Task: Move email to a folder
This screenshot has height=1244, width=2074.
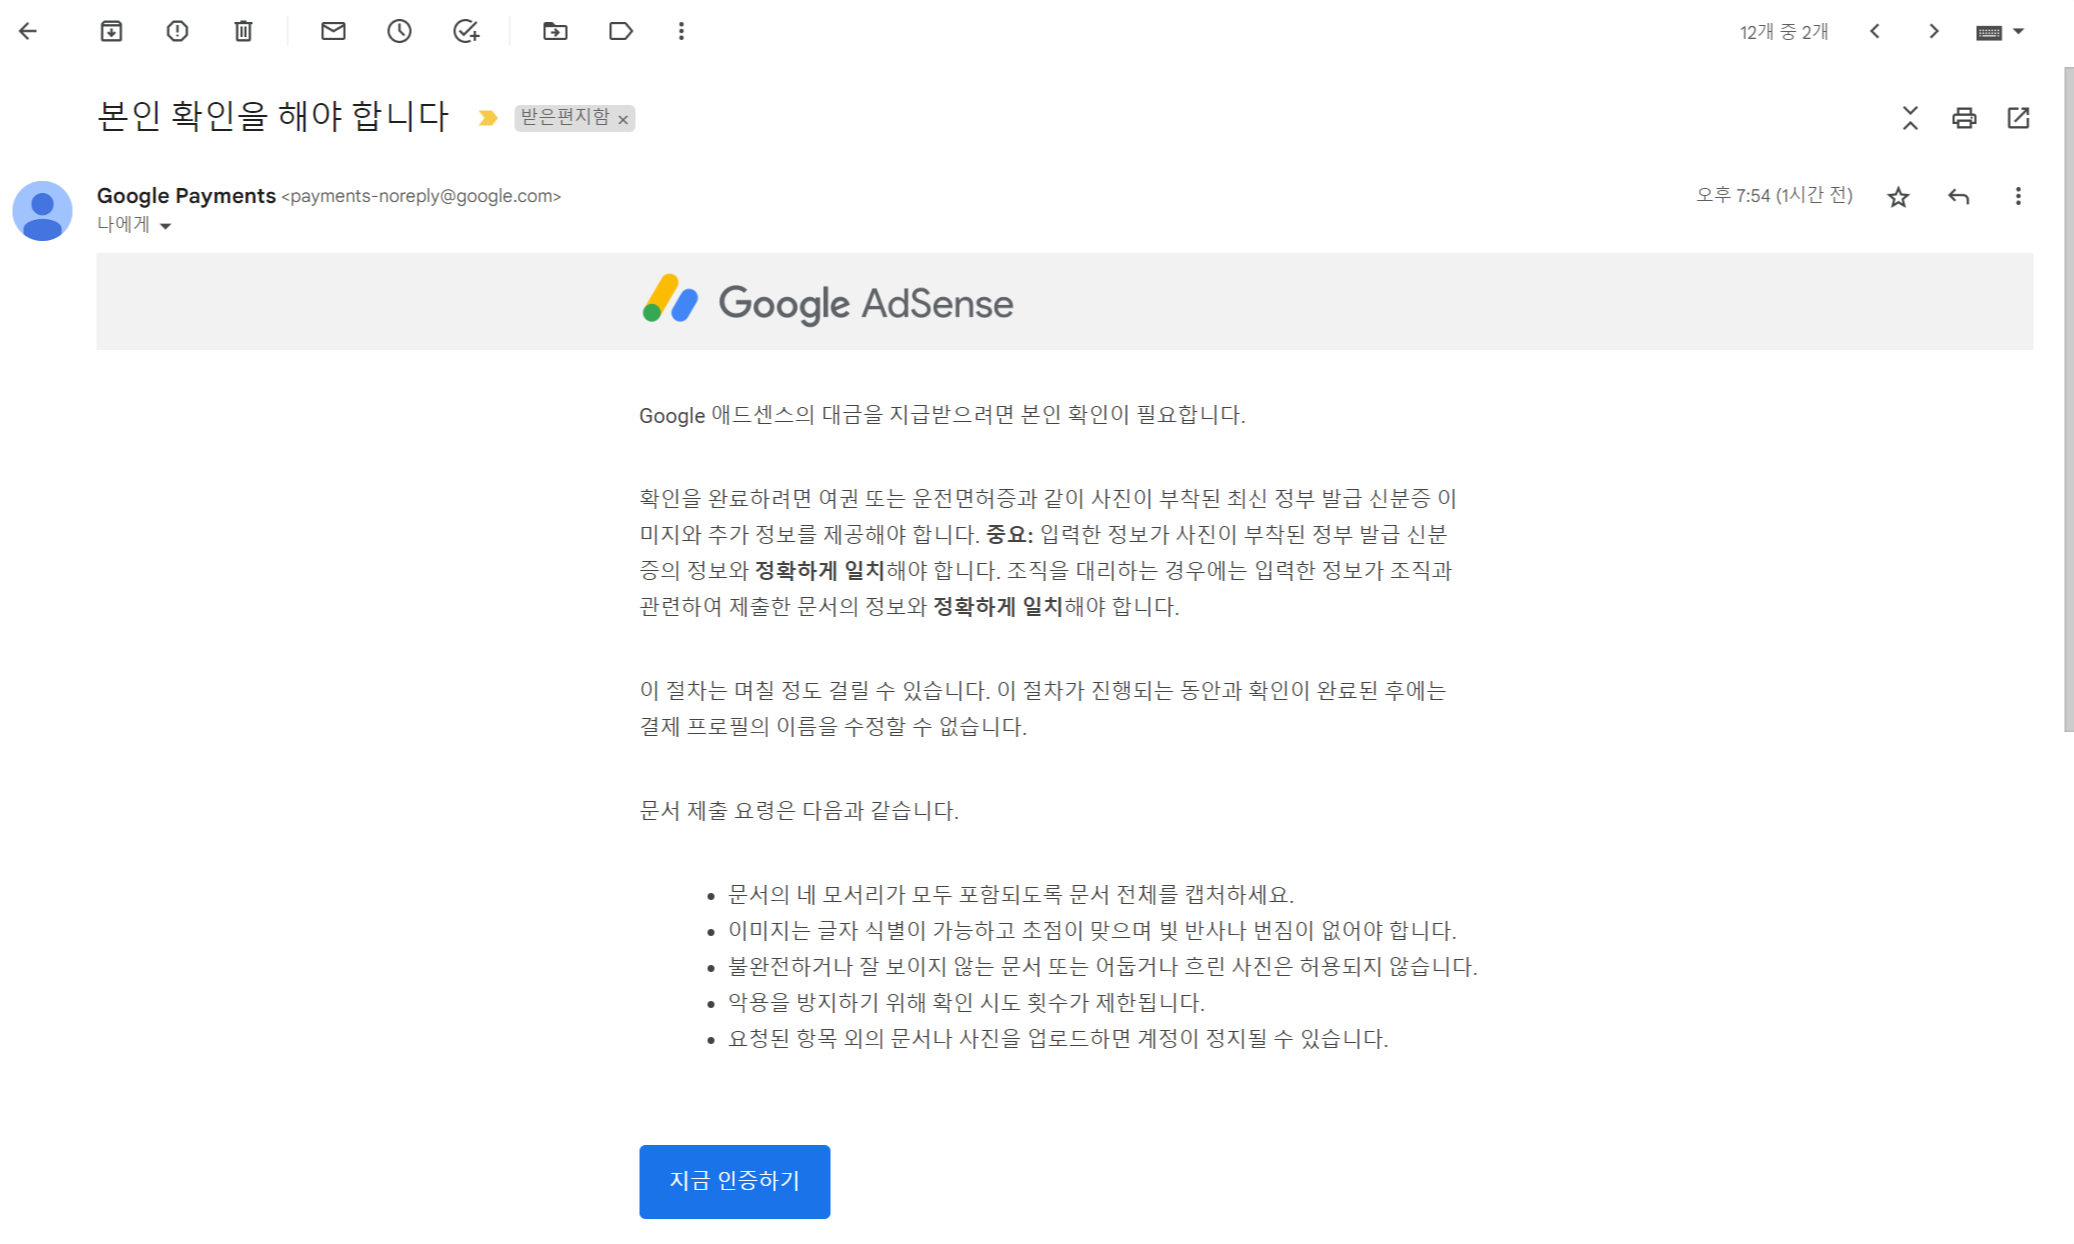Action: tap(555, 31)
